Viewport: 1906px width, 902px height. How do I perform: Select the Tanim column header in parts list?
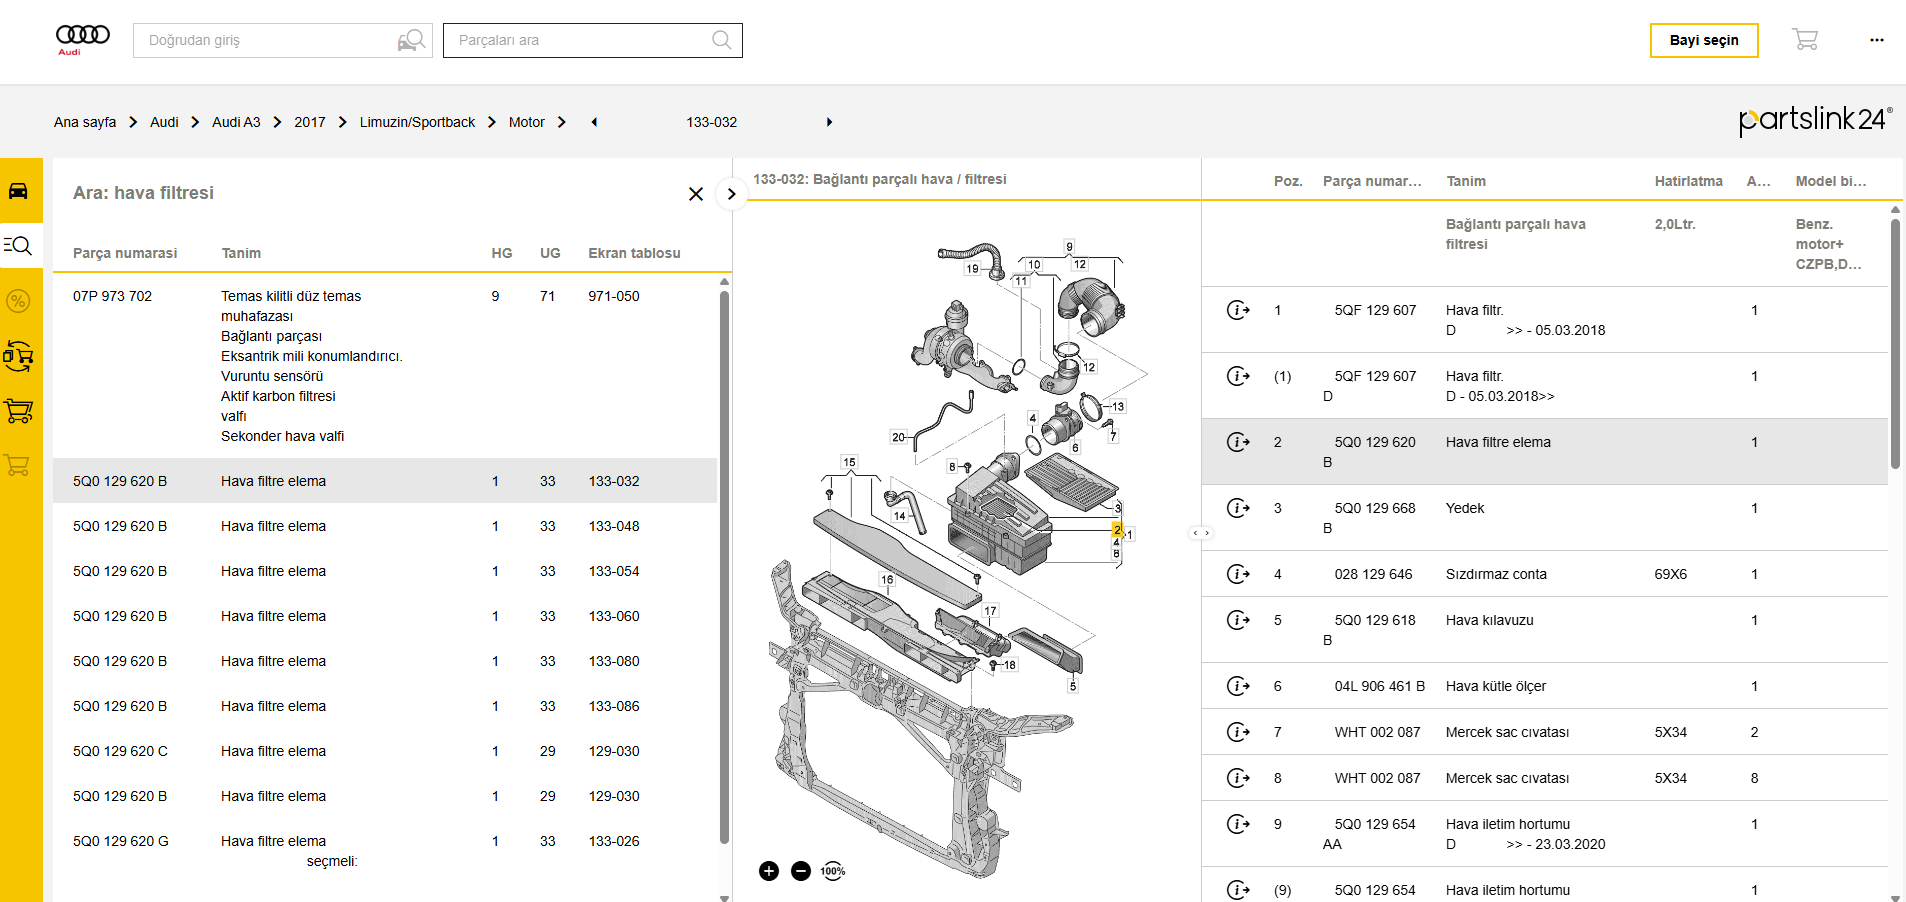pyautogui.click(x=1466, y=181)
